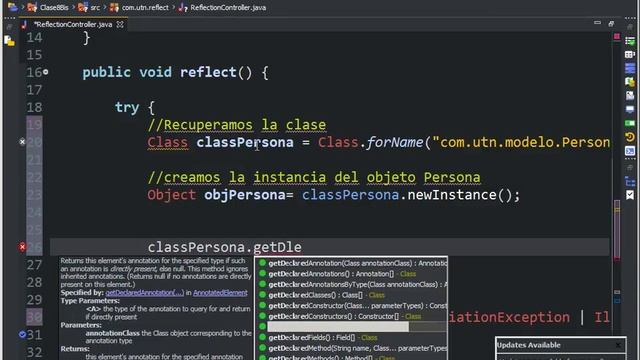
Task: Open ReflectionController.java breadcrumb item
Action: click(222, 7)
